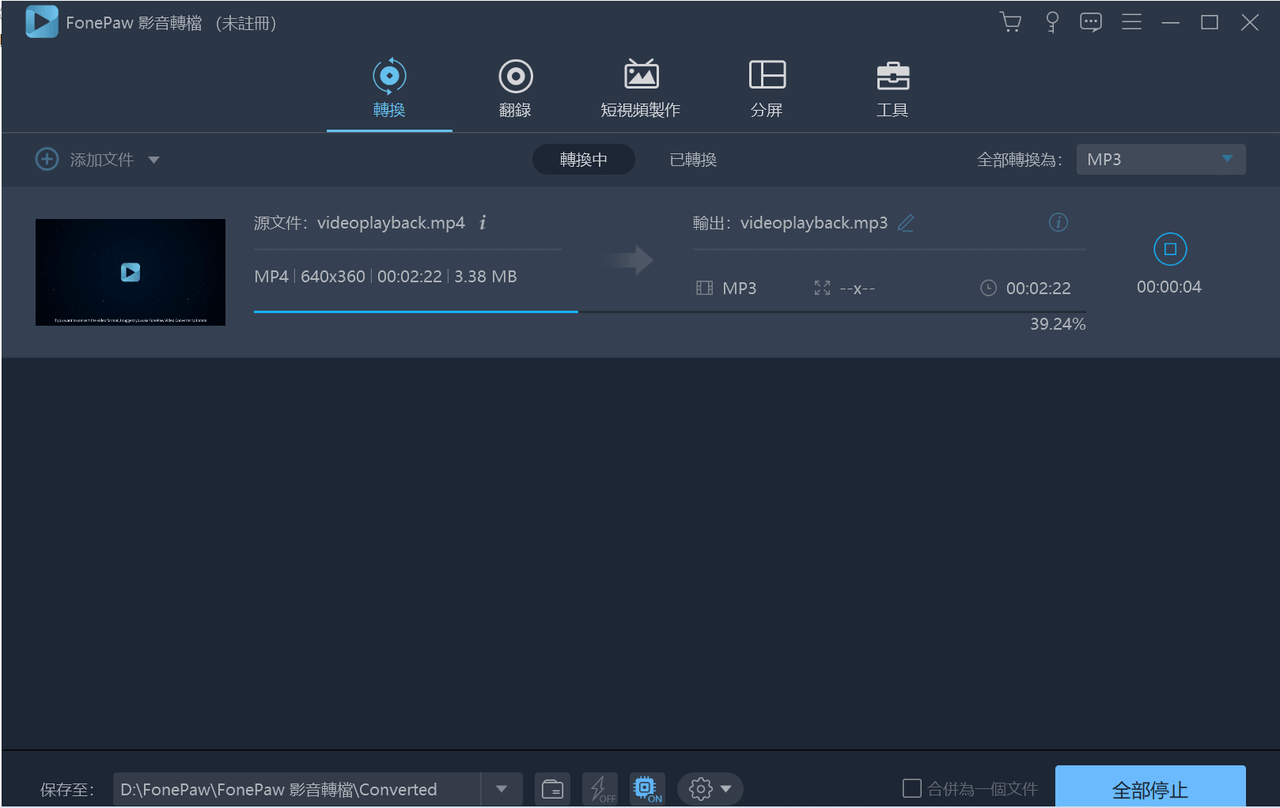Show the 轉換中 list

point(584,159)
